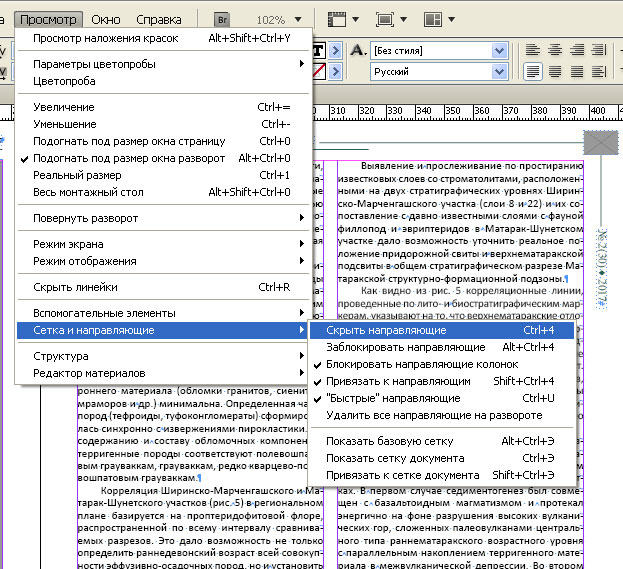Select the gray placeholder frame with X
The height and width of the screenshot is (569, 623).
tap(601, 143)
